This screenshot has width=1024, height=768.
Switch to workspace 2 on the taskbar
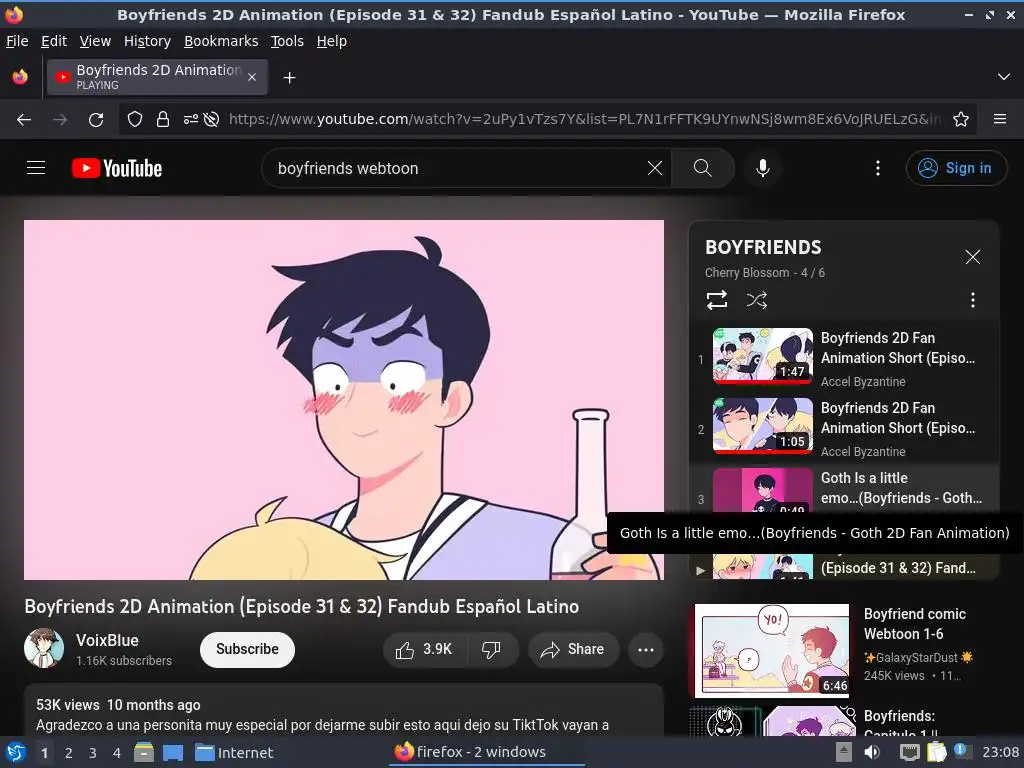(69, 753)
